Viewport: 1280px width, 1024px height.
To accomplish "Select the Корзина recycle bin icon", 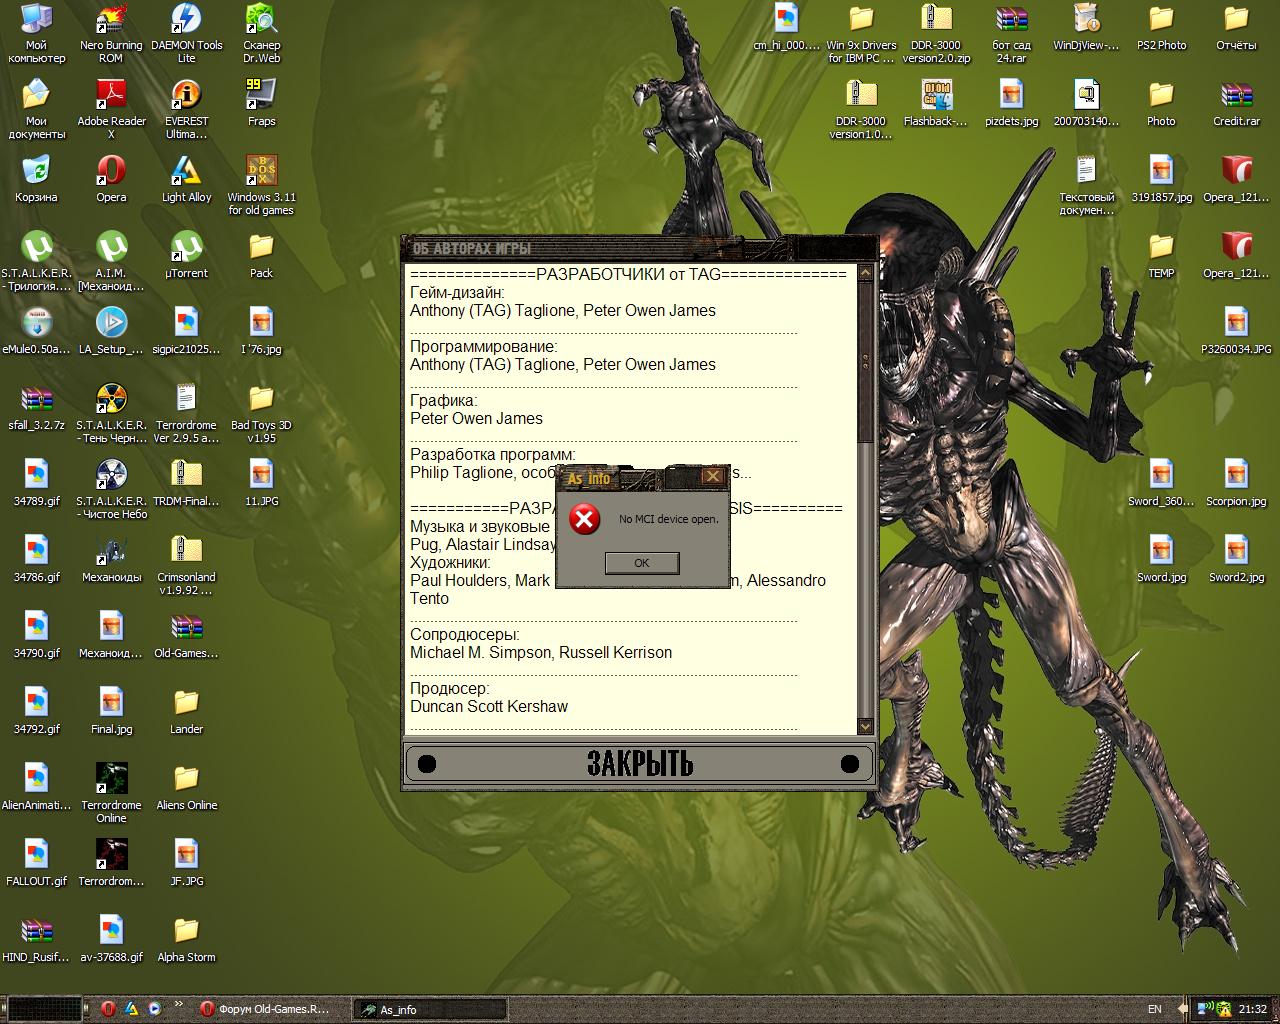I will 36,179.
